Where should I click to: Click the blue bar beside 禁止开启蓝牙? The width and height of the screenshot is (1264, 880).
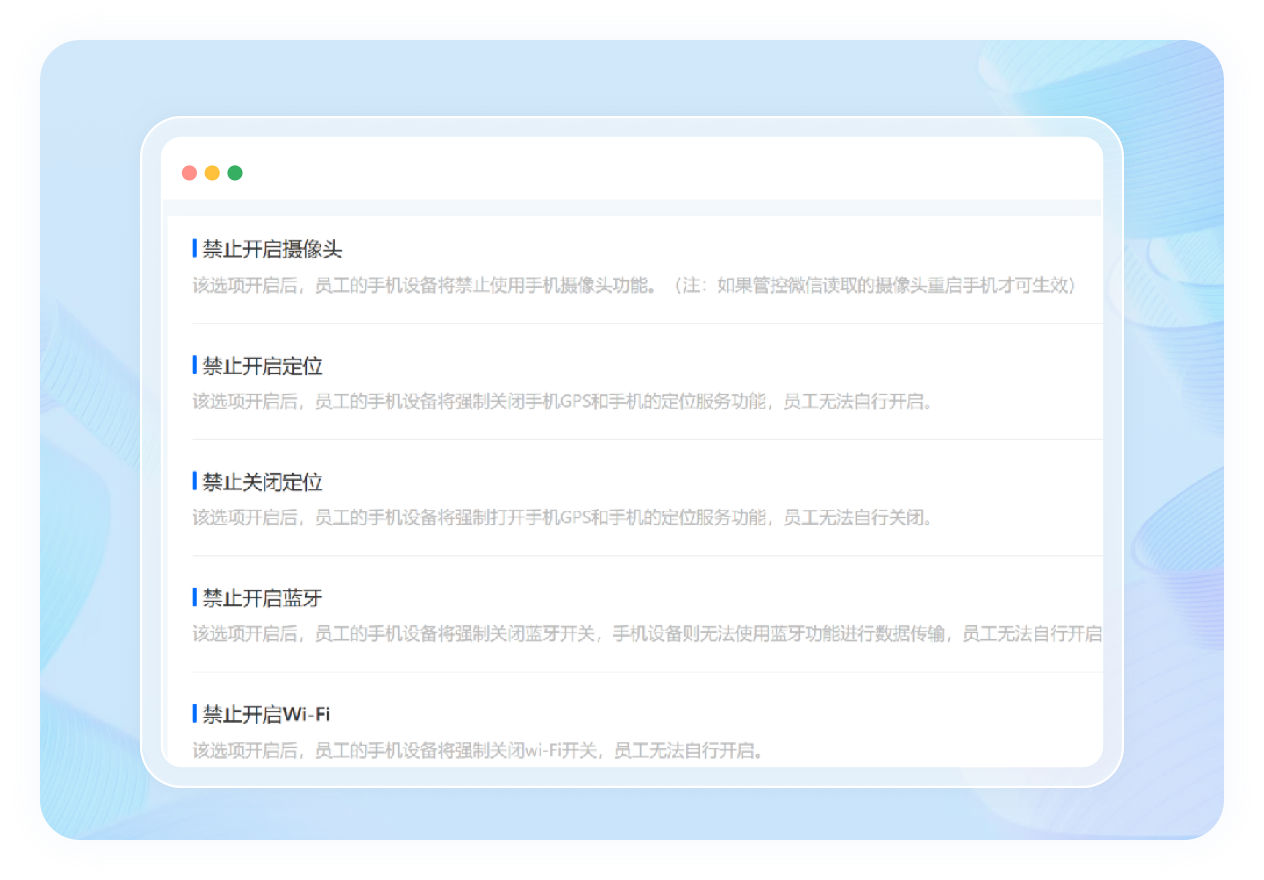point(194,597)
